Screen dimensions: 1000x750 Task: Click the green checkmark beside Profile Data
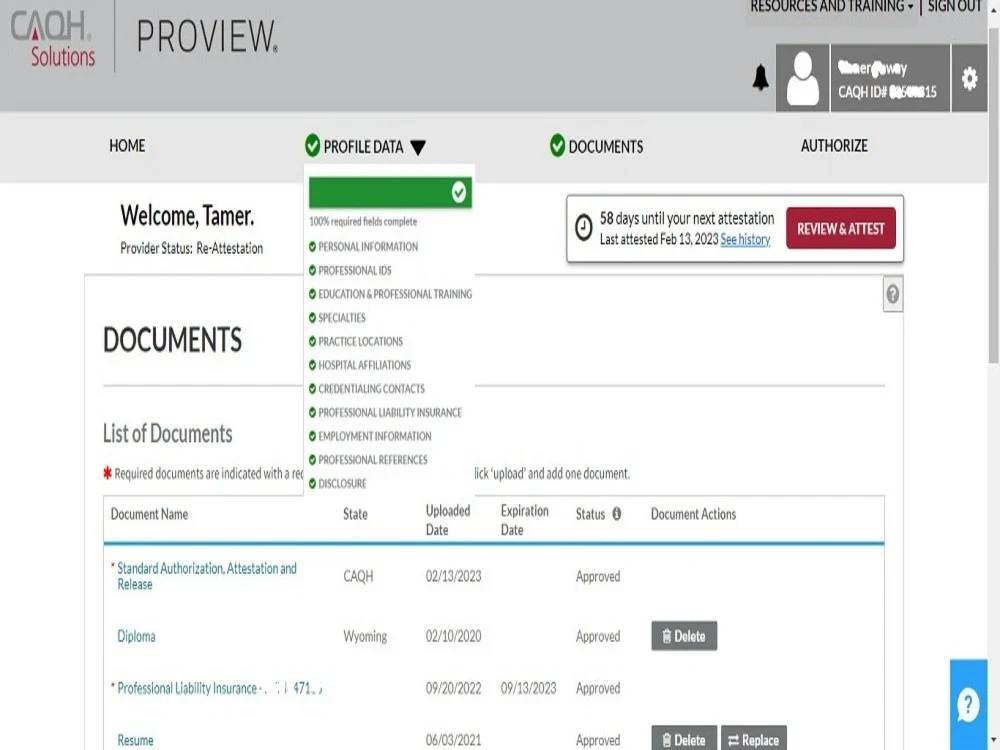[312, 146]
